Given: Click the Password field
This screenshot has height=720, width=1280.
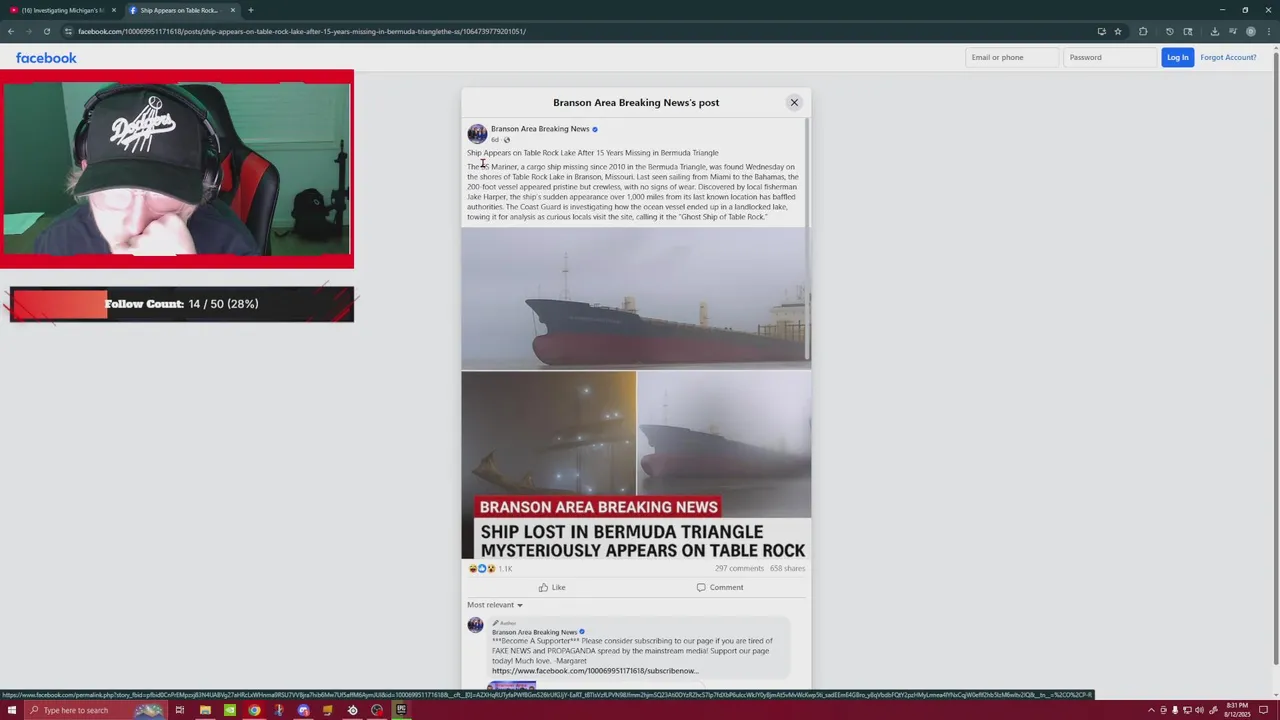Looking at the screenshot, I should coord(1110,57).
